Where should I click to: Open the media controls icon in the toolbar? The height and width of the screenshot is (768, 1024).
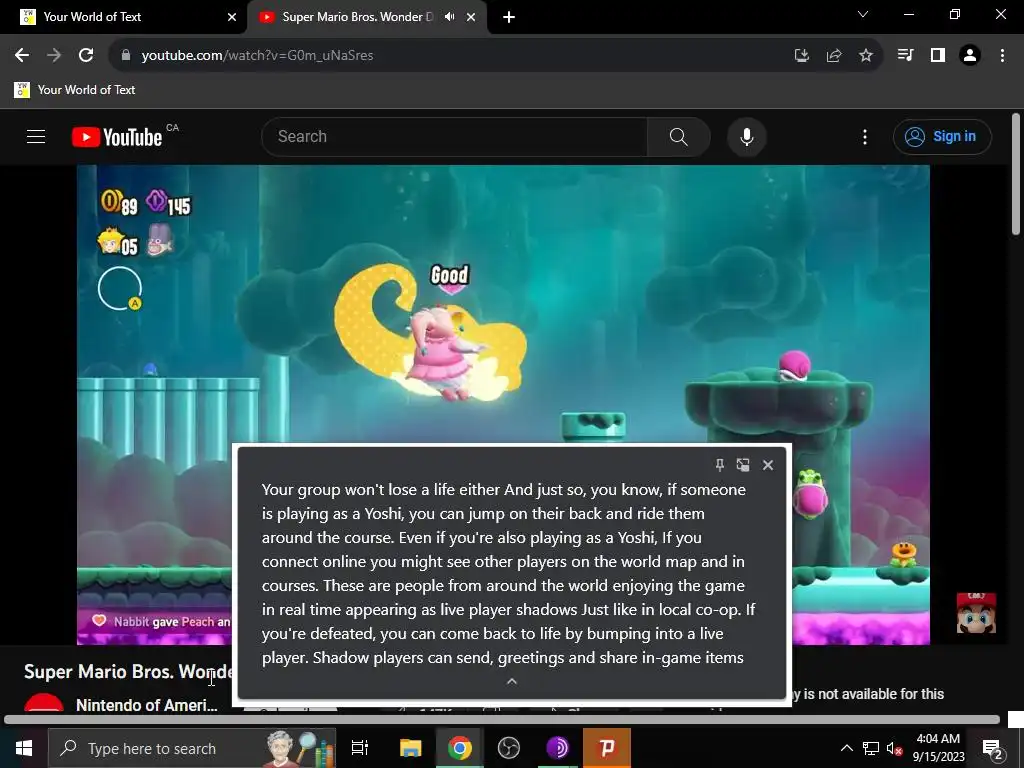pyautogui.click(x=905, y=55)
